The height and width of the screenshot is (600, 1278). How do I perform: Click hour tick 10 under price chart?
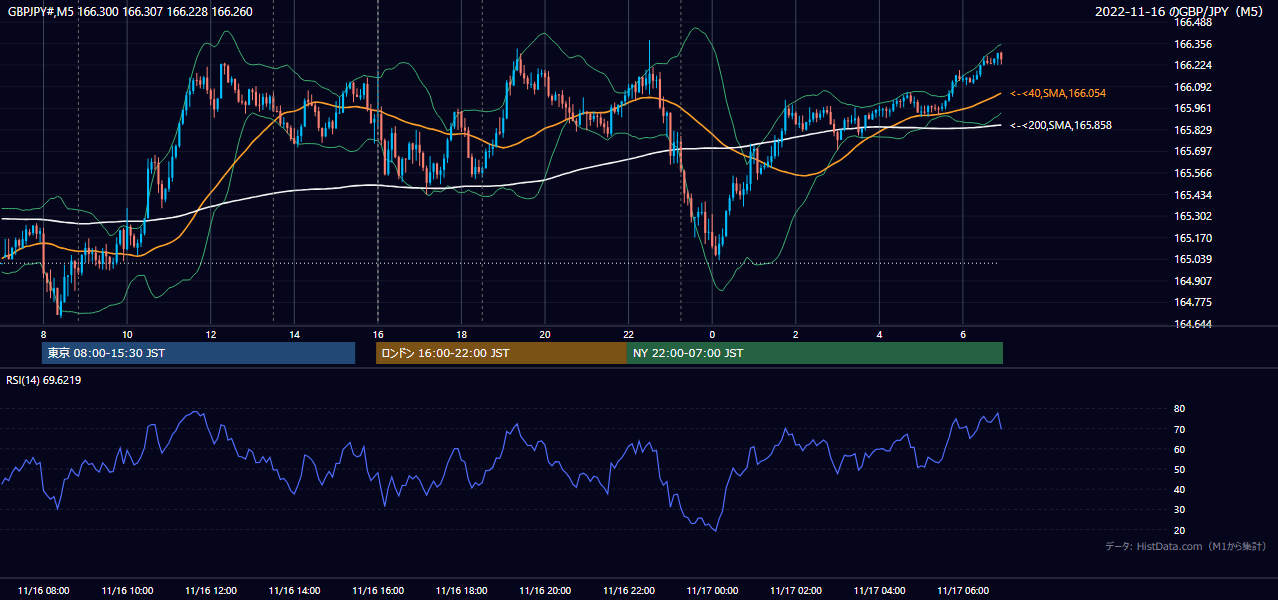point(127,334)
